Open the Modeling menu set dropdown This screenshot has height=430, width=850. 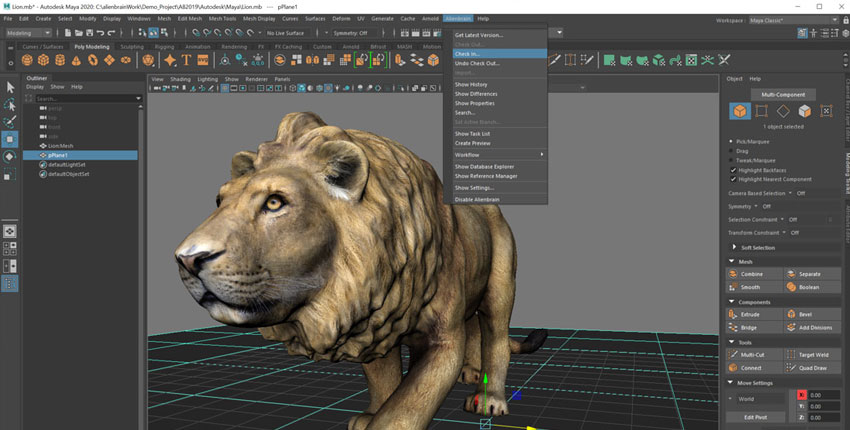[x=28, y=33]
